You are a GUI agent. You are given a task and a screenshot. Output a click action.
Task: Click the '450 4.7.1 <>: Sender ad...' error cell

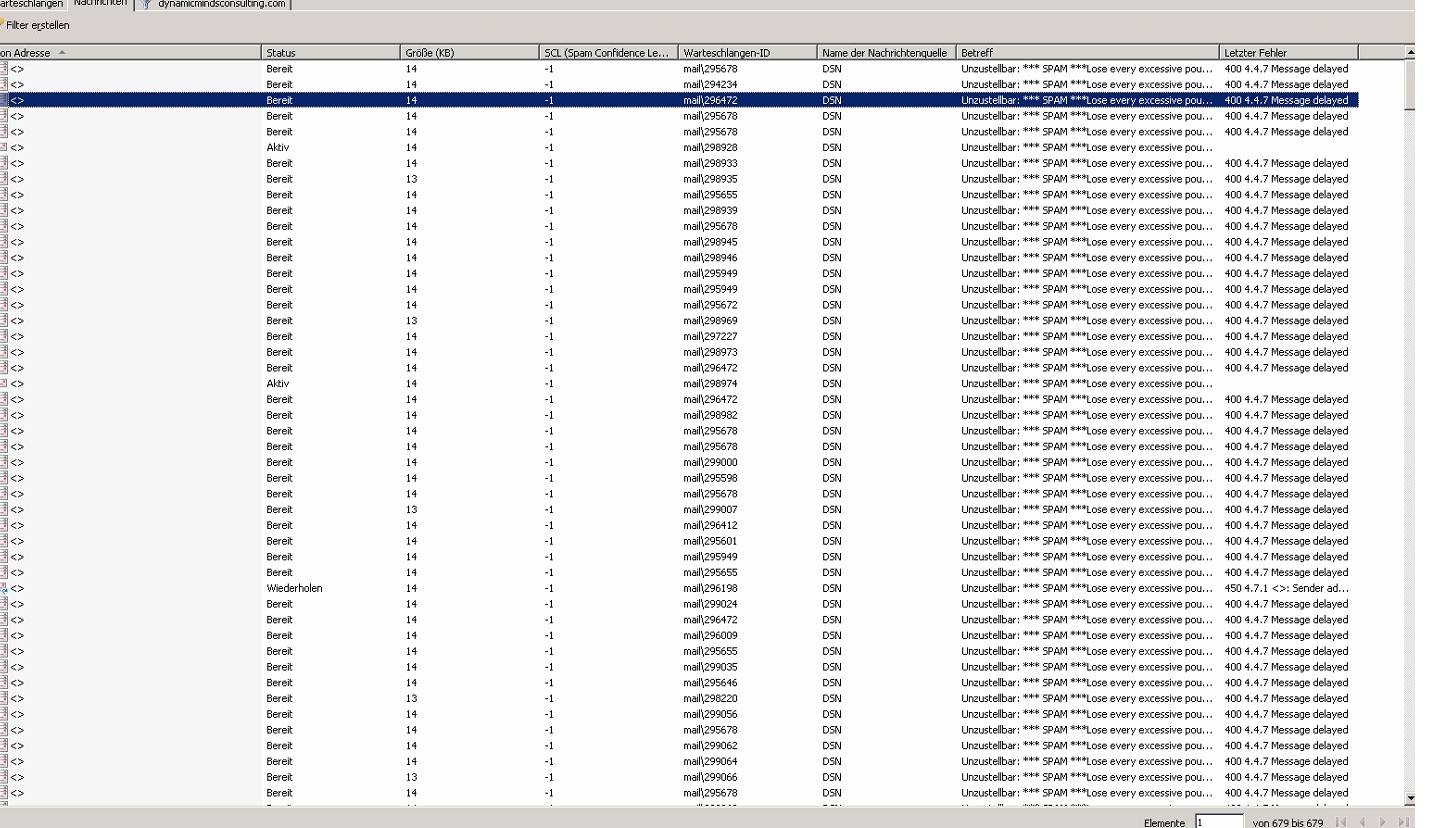(x=1287, y=589)
